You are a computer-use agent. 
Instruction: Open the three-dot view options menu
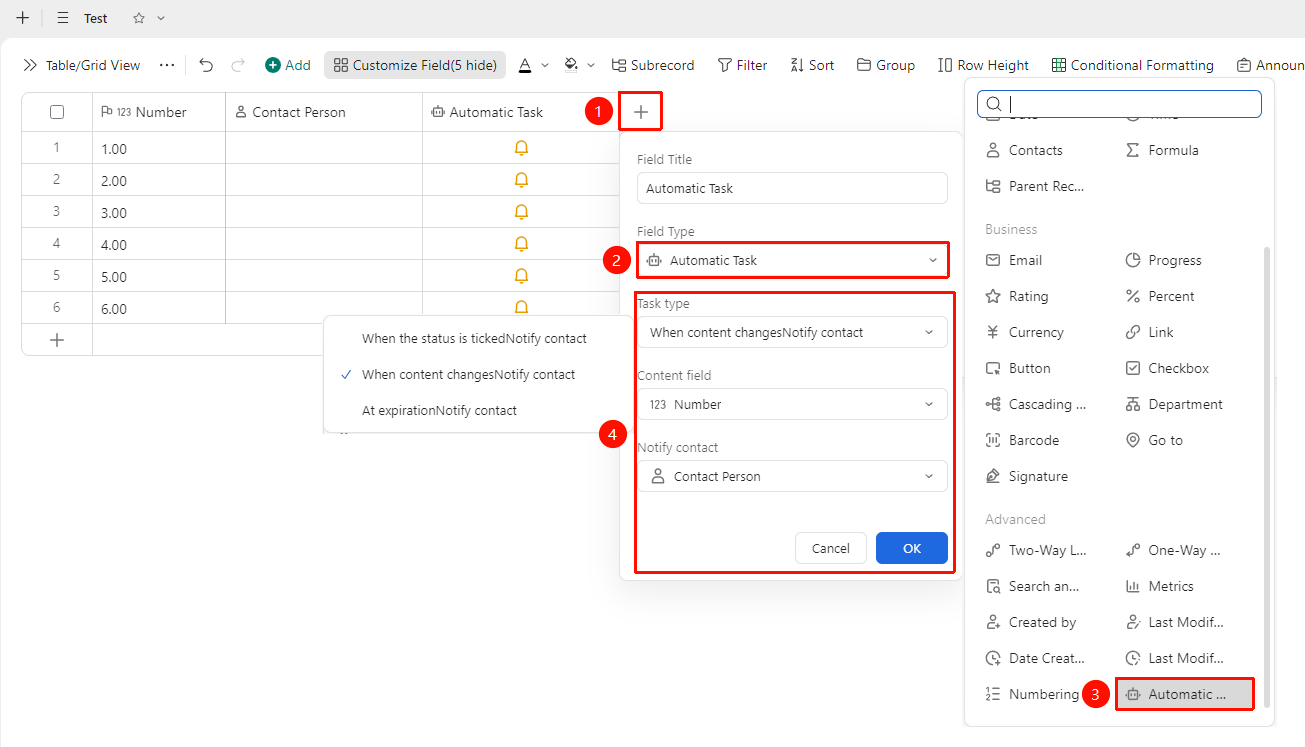pyautogui.click(x=167, y=65)
